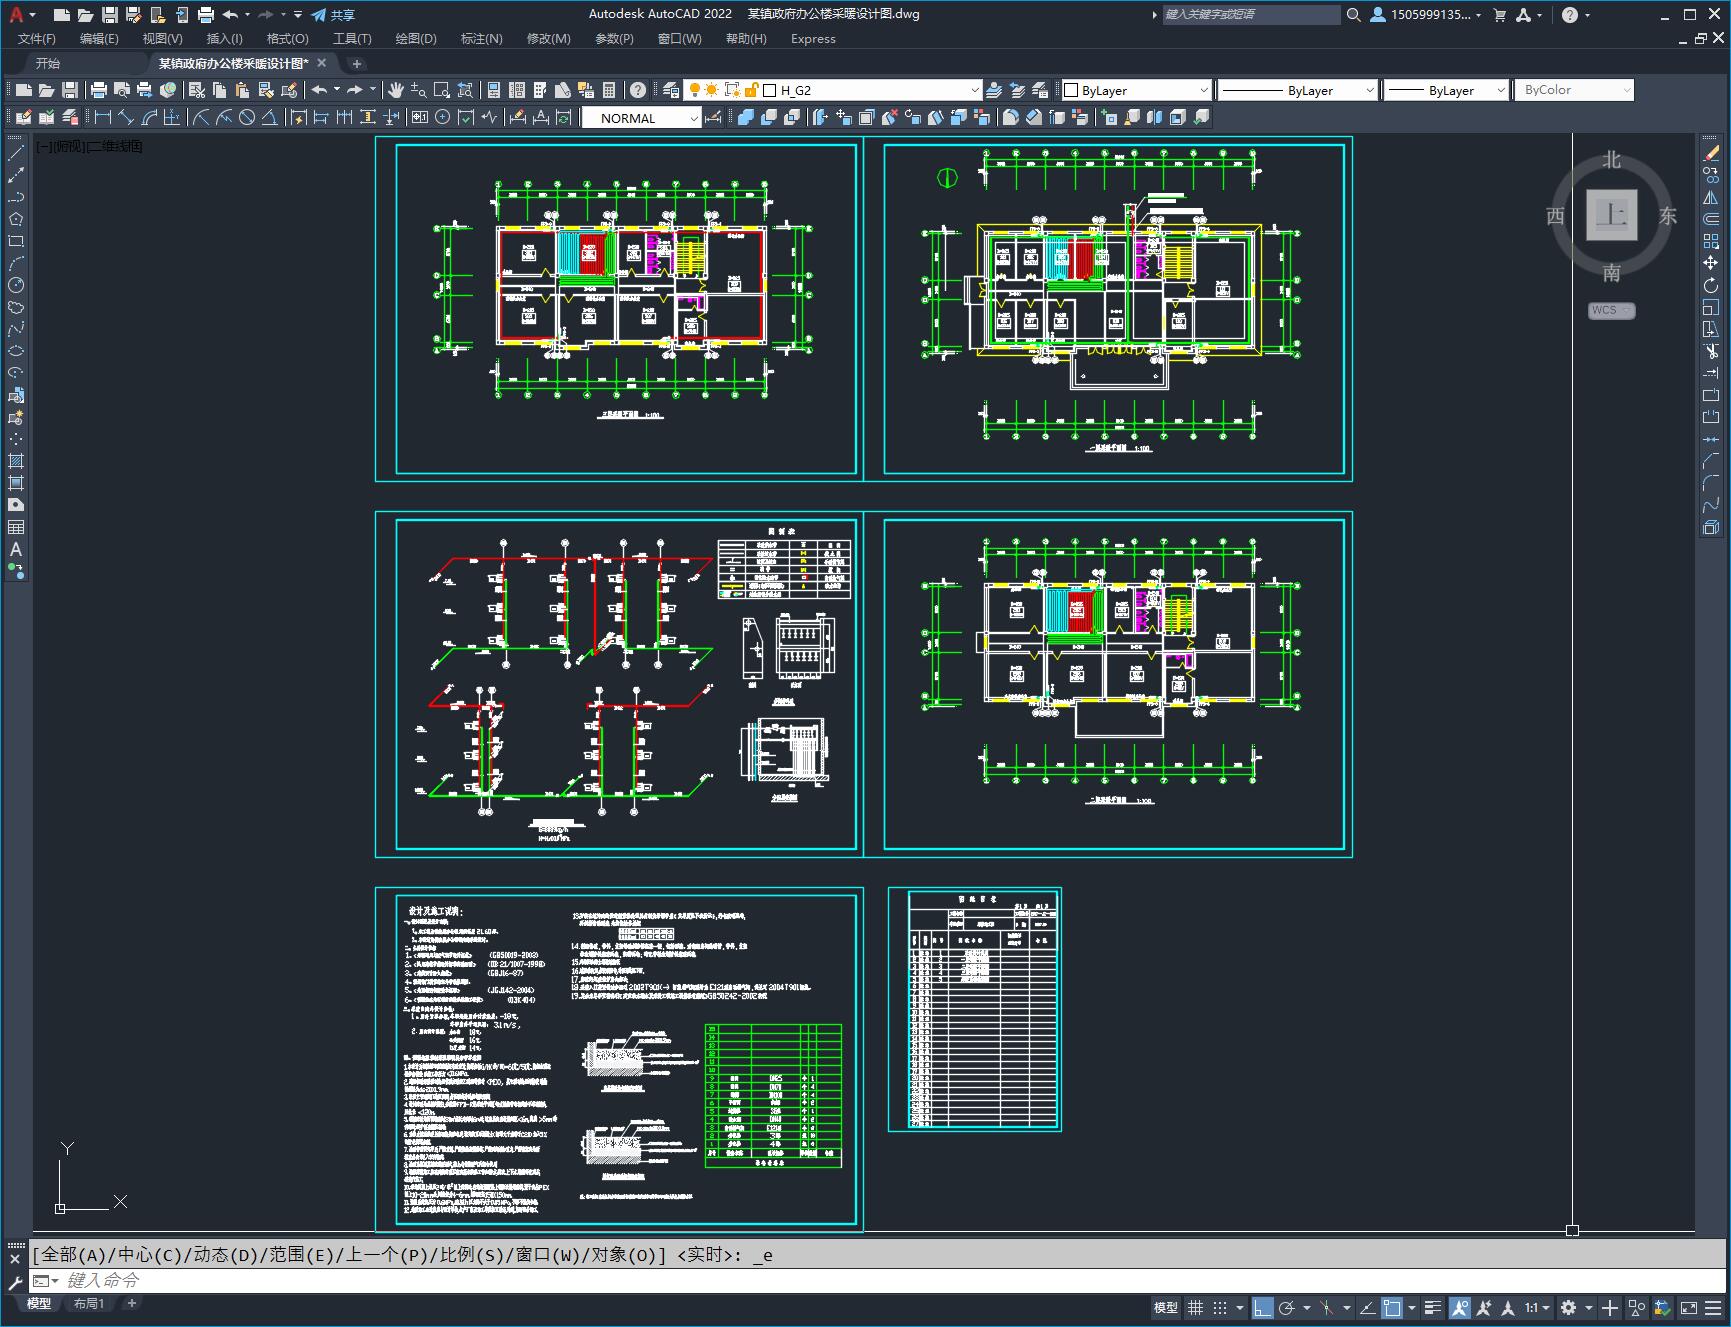This screenshot has width=1731, height=1327.
Task: Click the Diameter dimension tool
Action: click(247, 118)
